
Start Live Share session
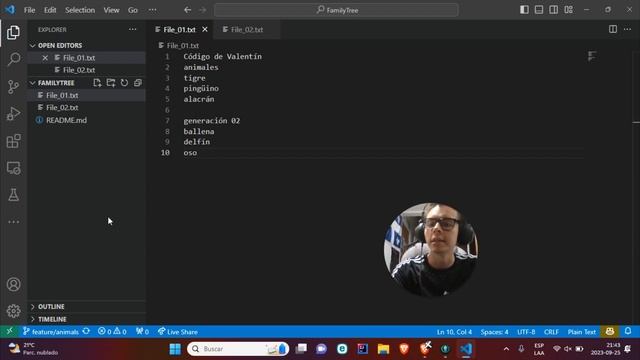pos(178,332)
